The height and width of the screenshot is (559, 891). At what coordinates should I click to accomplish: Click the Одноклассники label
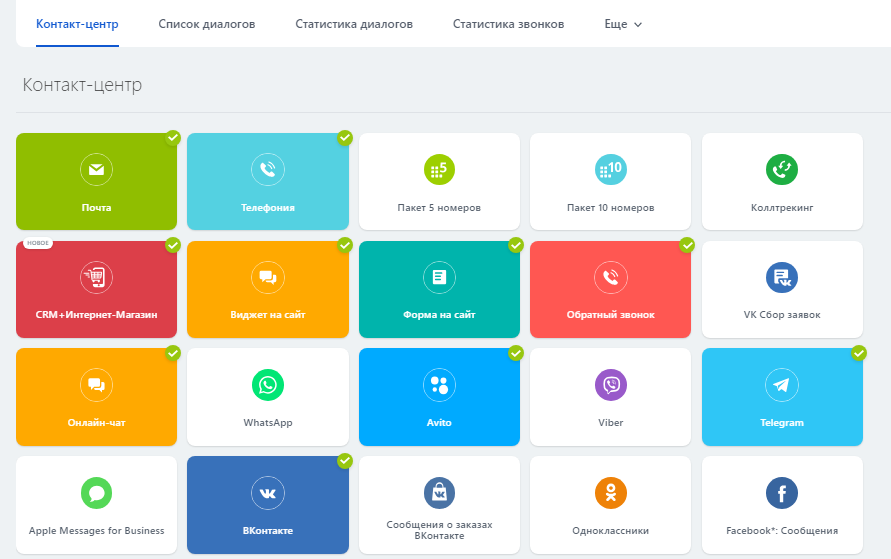610,531
